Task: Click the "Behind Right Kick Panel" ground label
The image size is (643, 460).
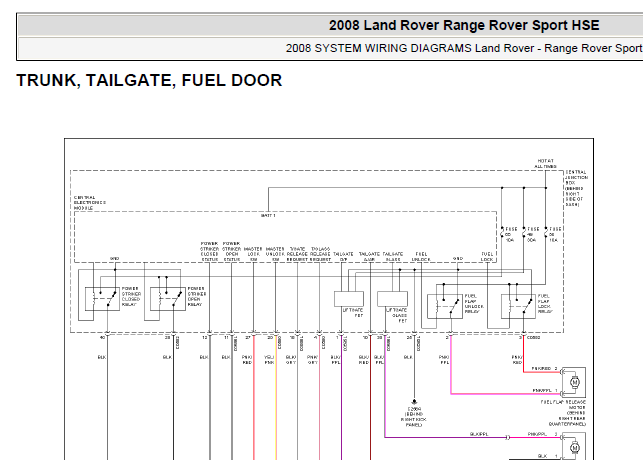Action: pos(414,417)
